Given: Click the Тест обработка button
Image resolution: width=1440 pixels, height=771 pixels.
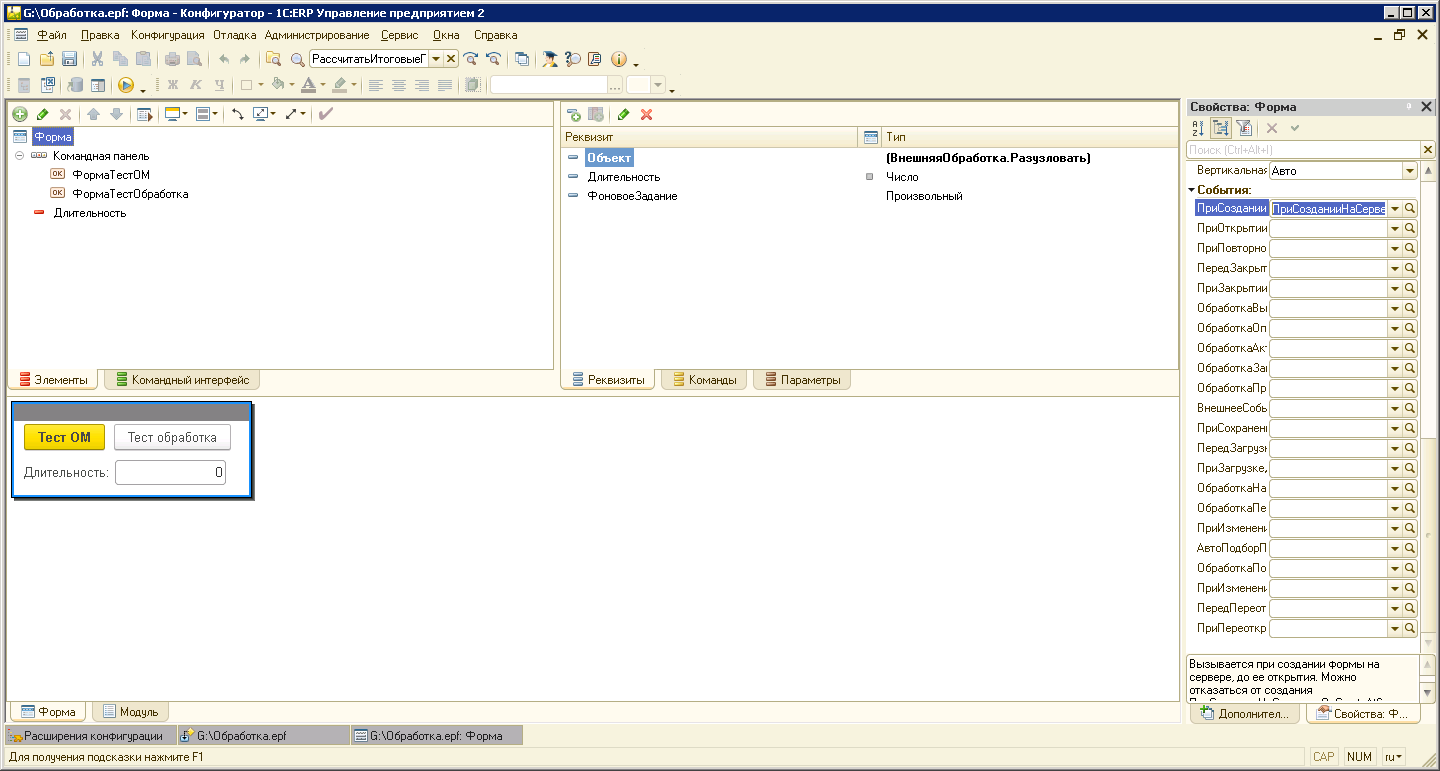Looking at the screenshot, I should coord(172,437).
